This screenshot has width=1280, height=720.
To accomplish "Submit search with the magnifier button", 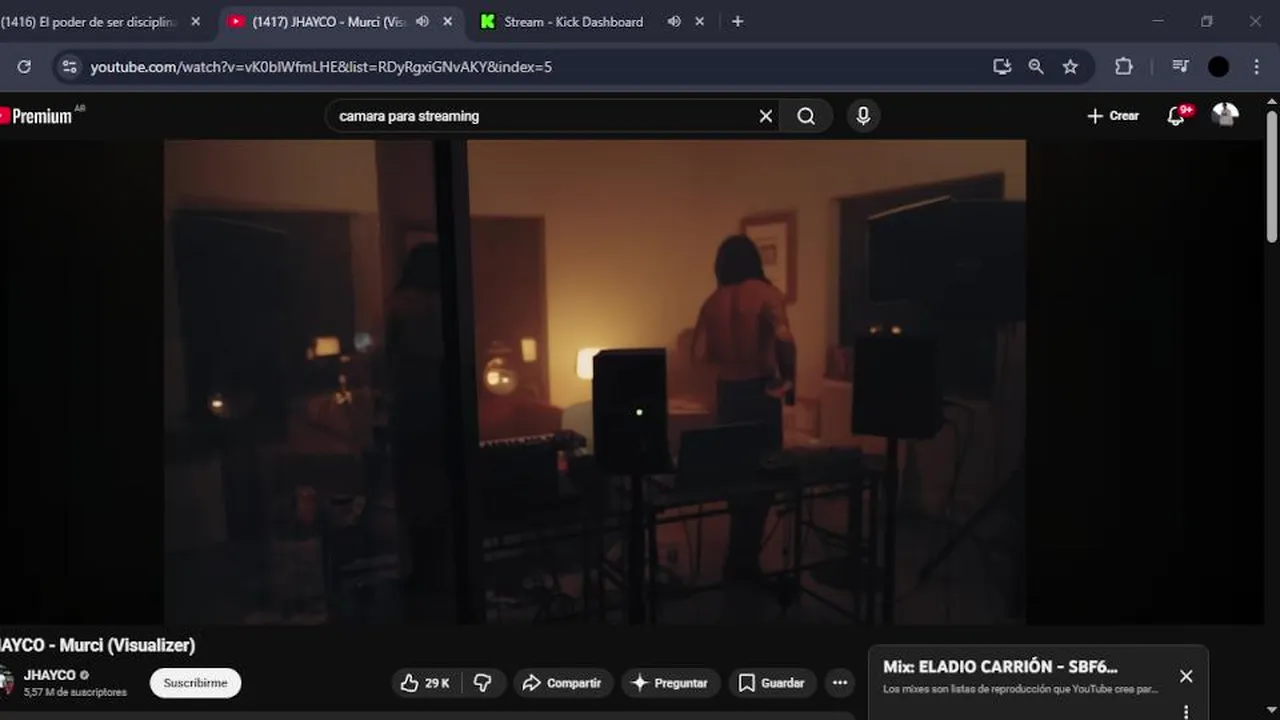I will pyautogui.click(x=806, y=116).
